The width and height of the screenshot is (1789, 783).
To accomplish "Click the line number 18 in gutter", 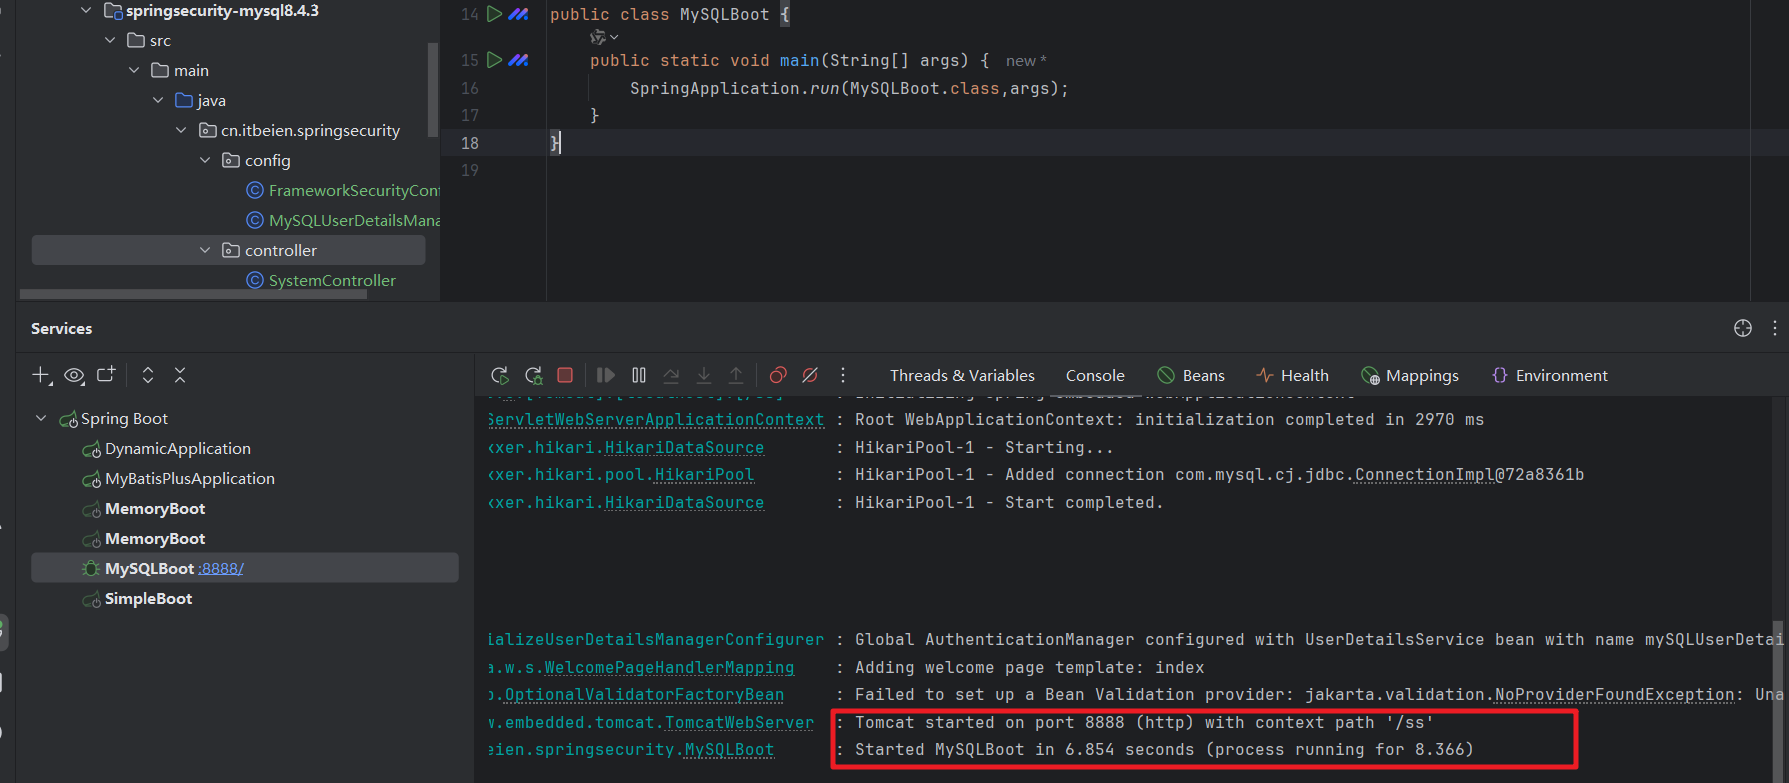I will click(x=470, y=143).
